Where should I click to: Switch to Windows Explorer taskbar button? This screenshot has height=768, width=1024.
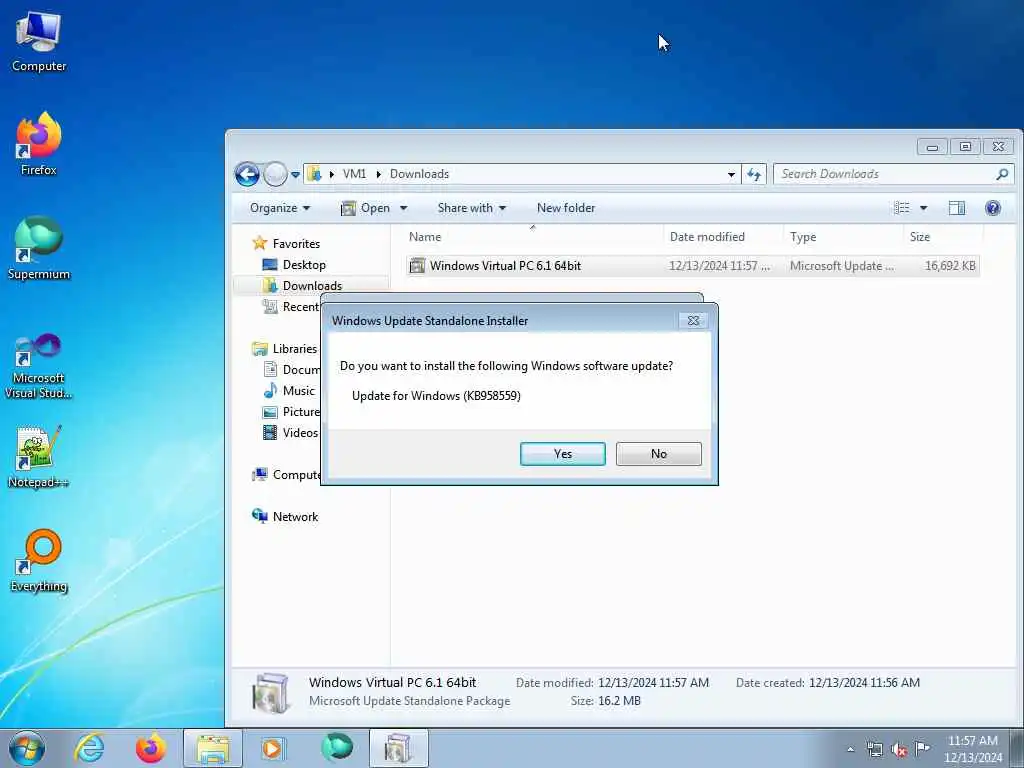click(213, 748)
